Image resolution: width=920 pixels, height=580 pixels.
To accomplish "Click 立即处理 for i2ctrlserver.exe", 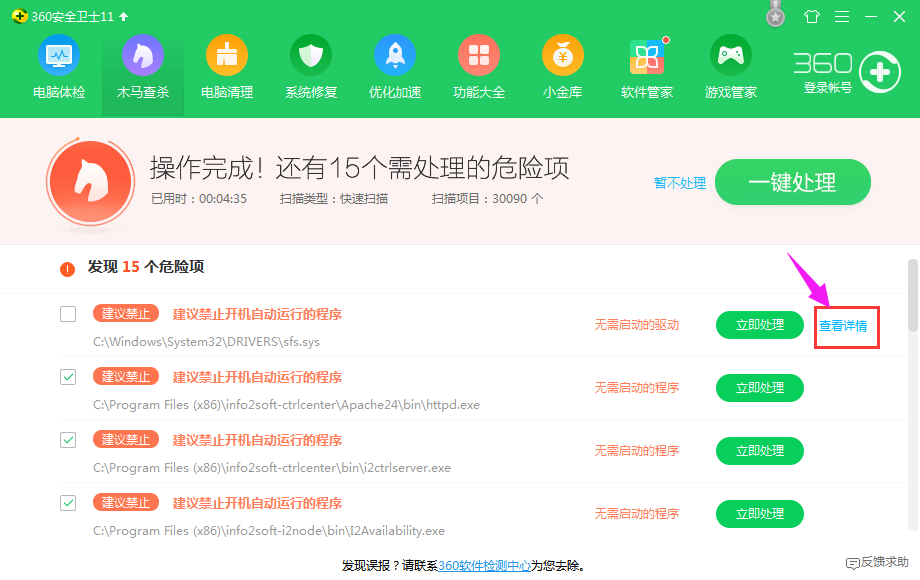I will pyautogui.click(x=760, y=451).
